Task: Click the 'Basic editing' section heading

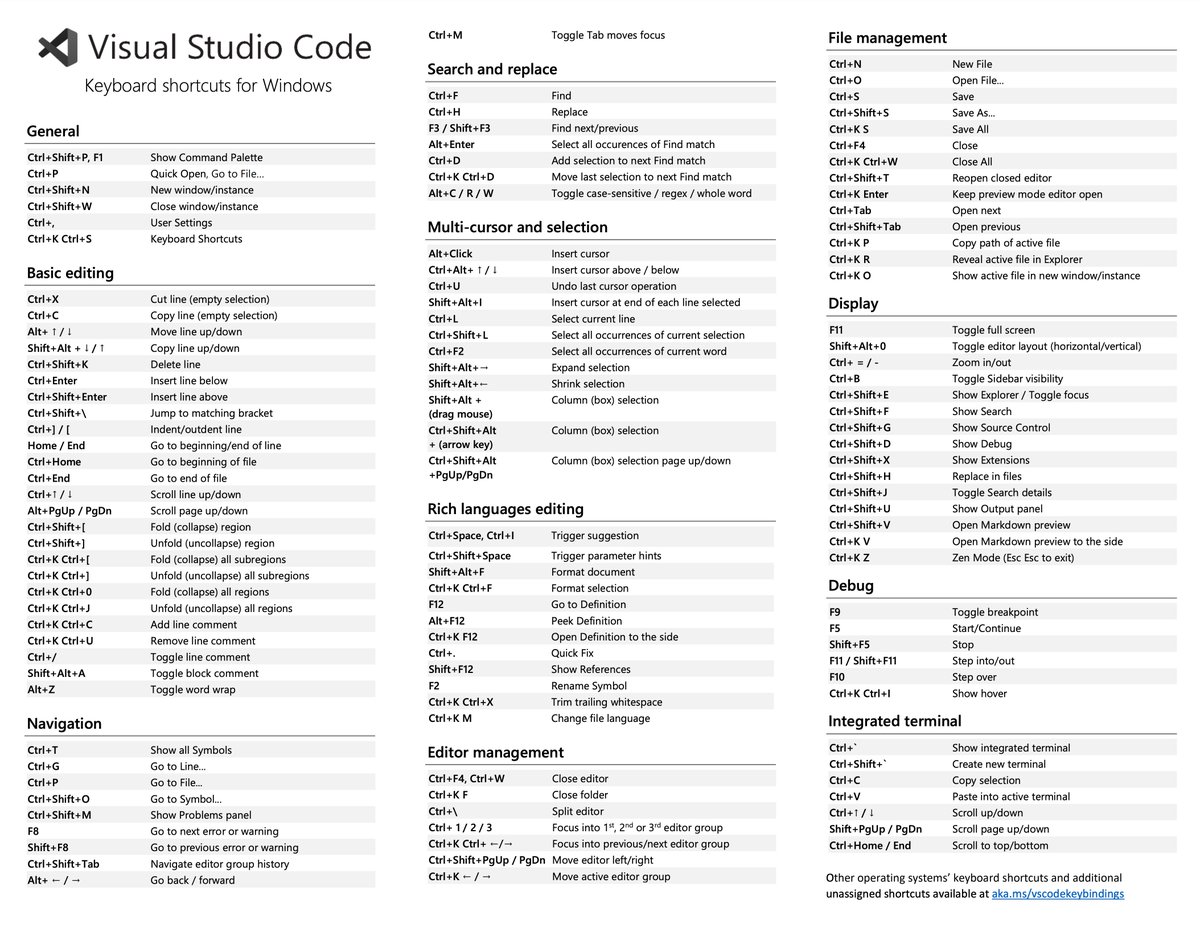Action: pos(70,273)
